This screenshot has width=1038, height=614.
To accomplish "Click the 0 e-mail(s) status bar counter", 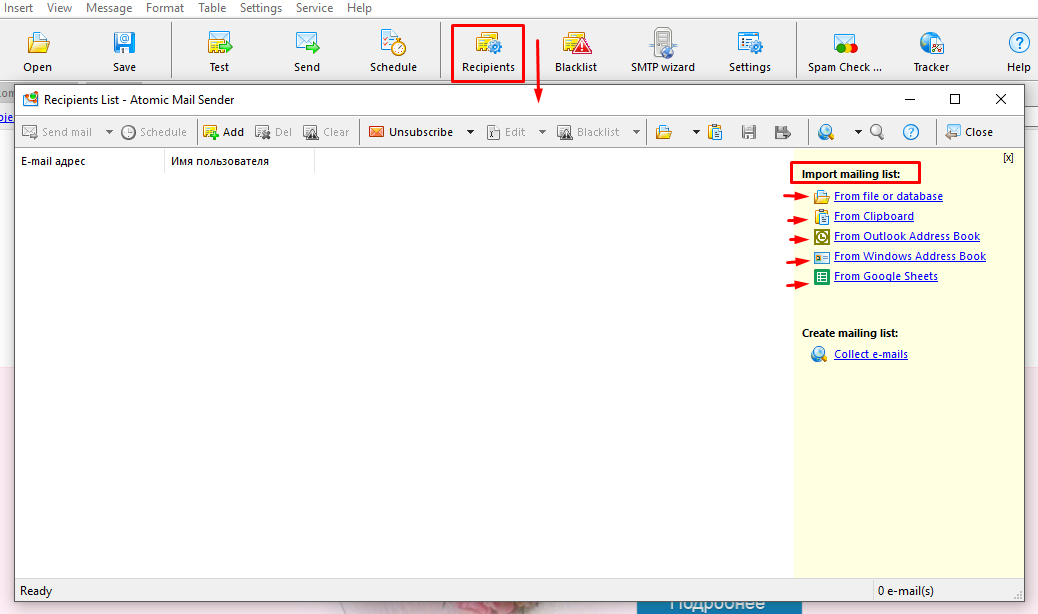I will (x=906, y=591).
